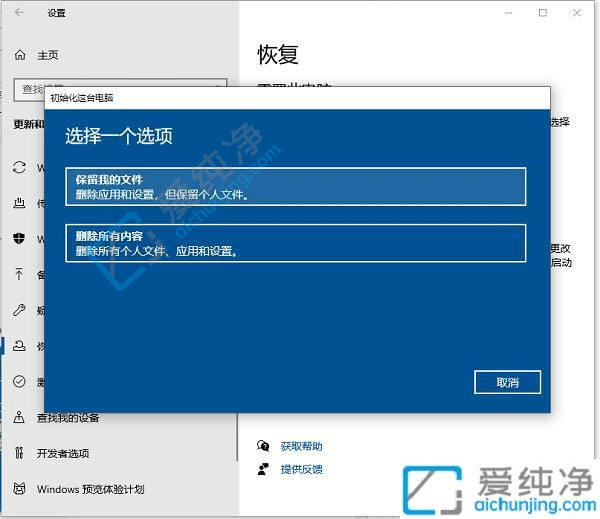
Task: Click the 选择一个选项 dialog heading
Action: [x=119, y=136]
